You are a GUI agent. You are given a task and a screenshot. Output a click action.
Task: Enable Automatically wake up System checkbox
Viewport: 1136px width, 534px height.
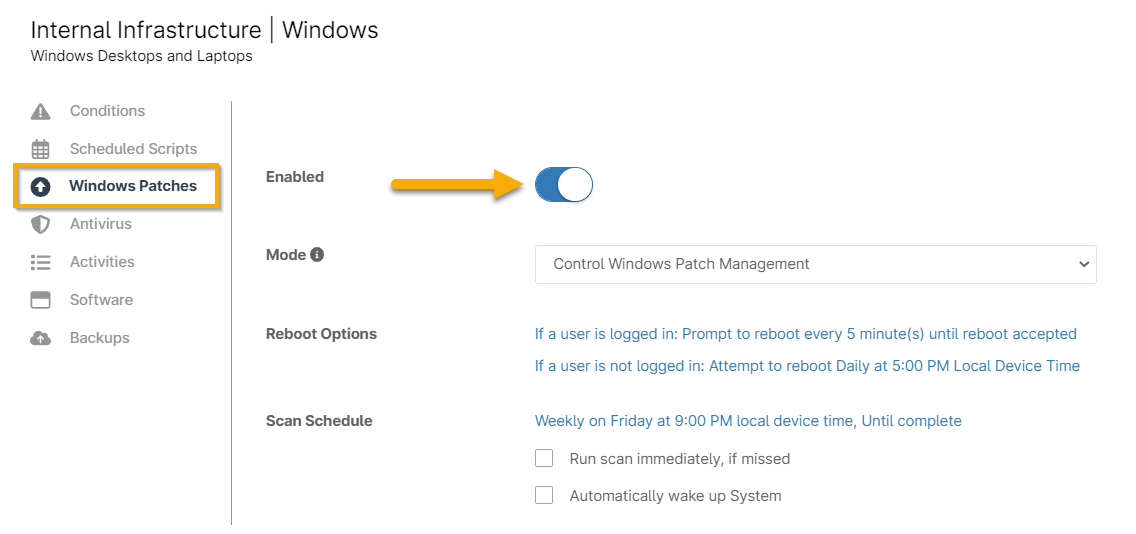tap(544, 495)
